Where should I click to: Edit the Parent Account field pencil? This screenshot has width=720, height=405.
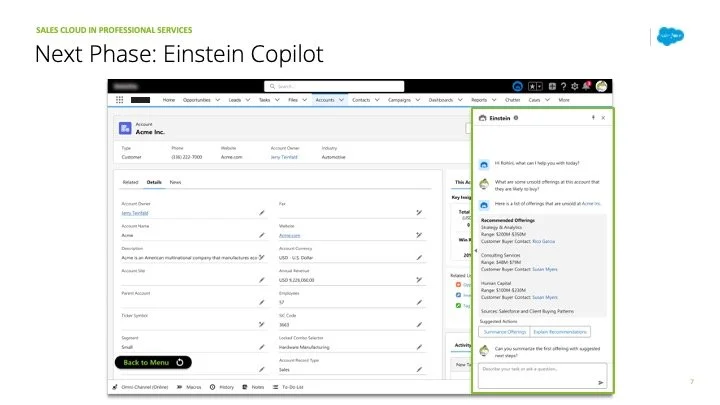tap(262, 302)
